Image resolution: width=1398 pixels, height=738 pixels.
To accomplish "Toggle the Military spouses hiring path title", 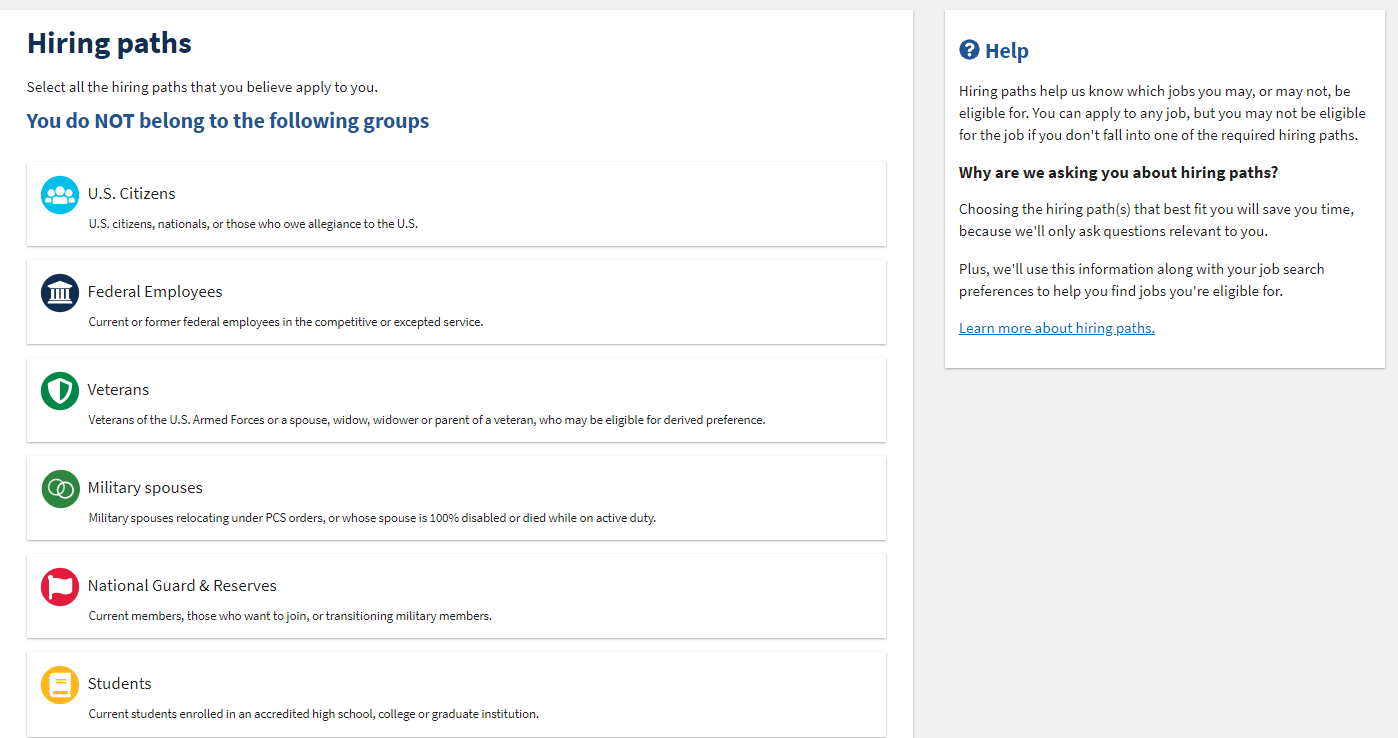I will [x=145, y=488].
